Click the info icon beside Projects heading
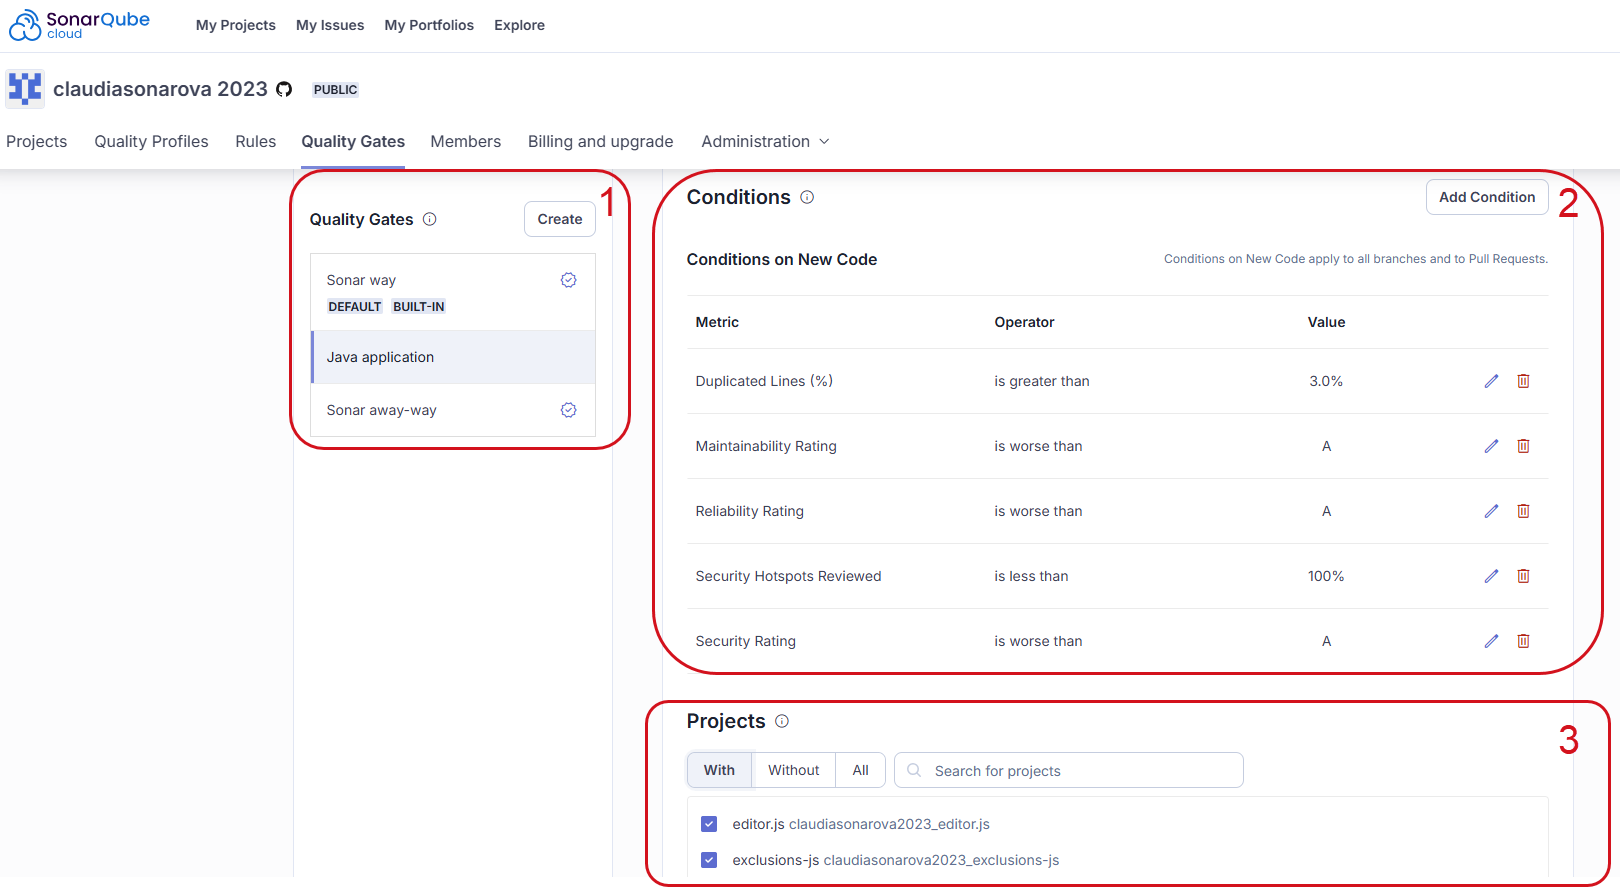 [x=782, y=721]
